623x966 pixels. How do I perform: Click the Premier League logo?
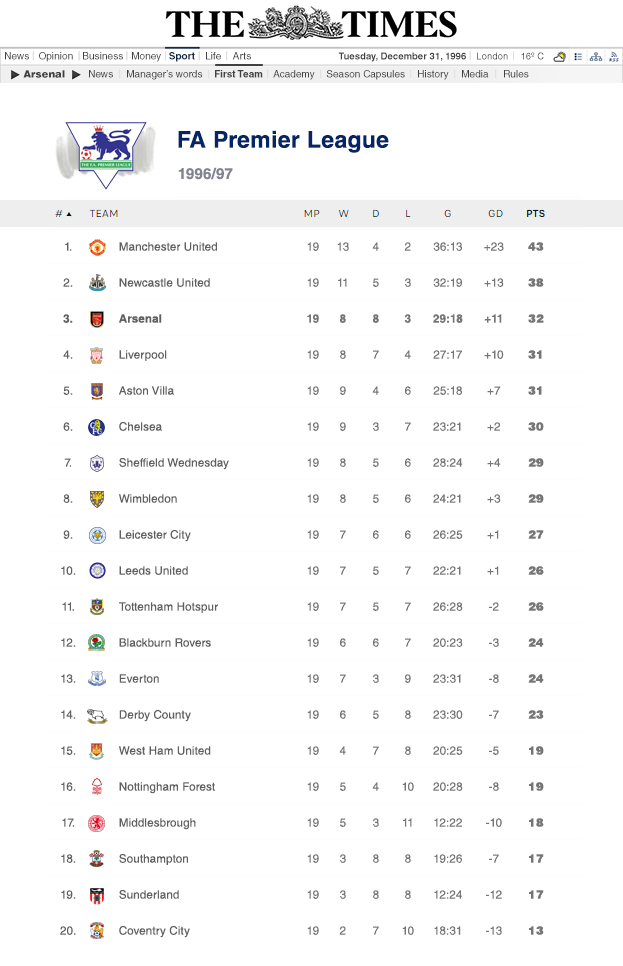pos(105,153)
